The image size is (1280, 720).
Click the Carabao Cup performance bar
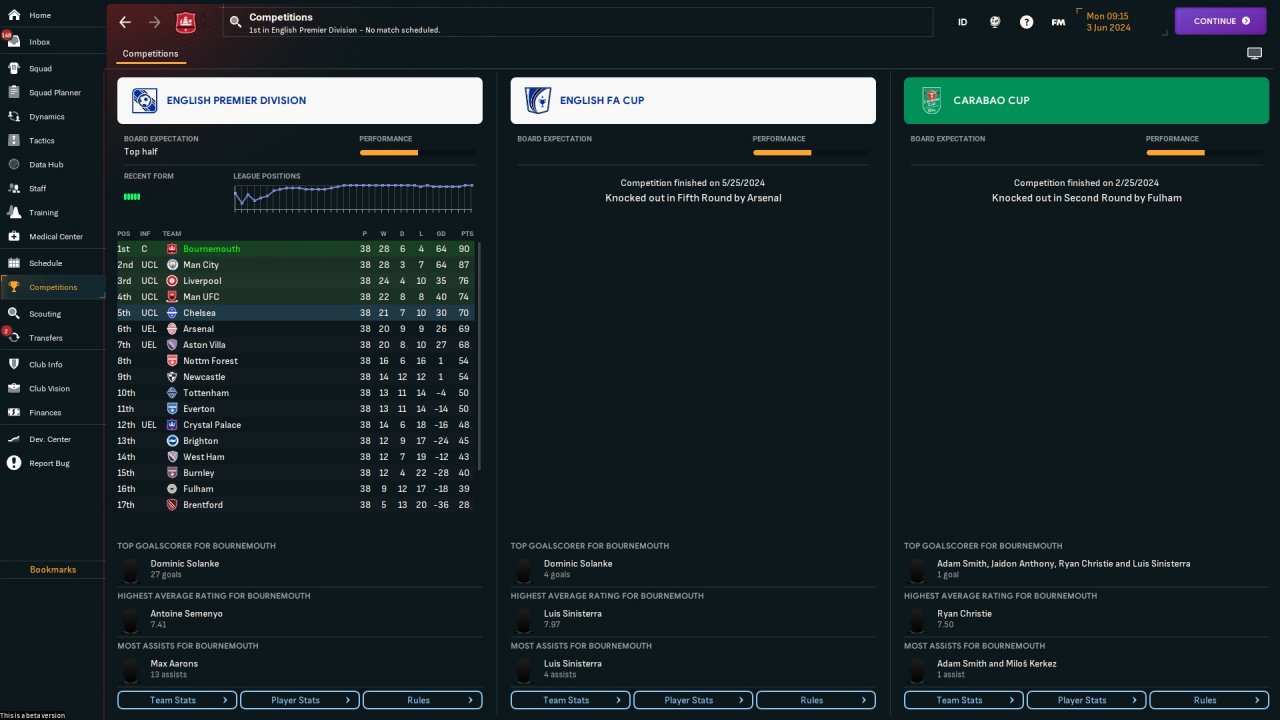click(1204, 153)
